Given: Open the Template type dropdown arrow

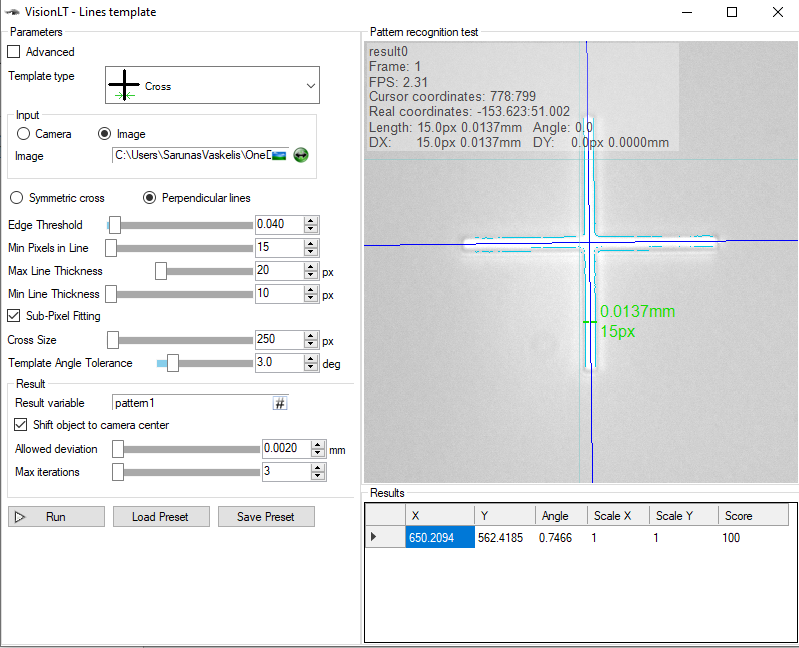Looking at the screenshot, I should click(310, 87).
